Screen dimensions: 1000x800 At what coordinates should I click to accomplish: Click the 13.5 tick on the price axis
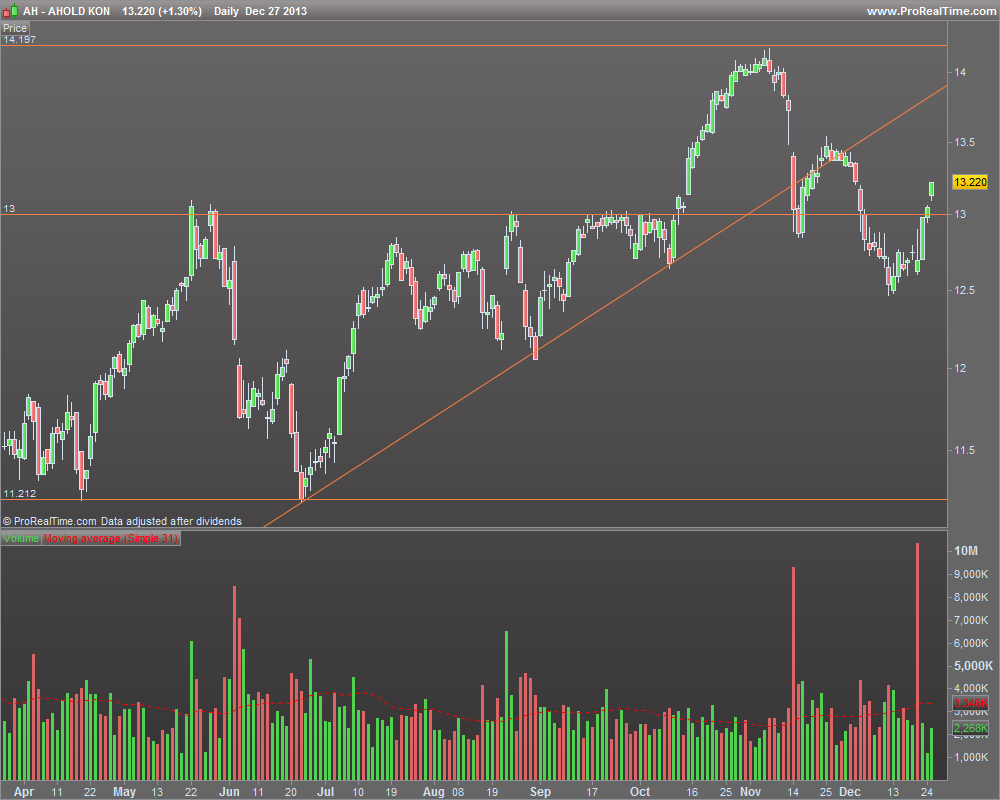[964, 142]
